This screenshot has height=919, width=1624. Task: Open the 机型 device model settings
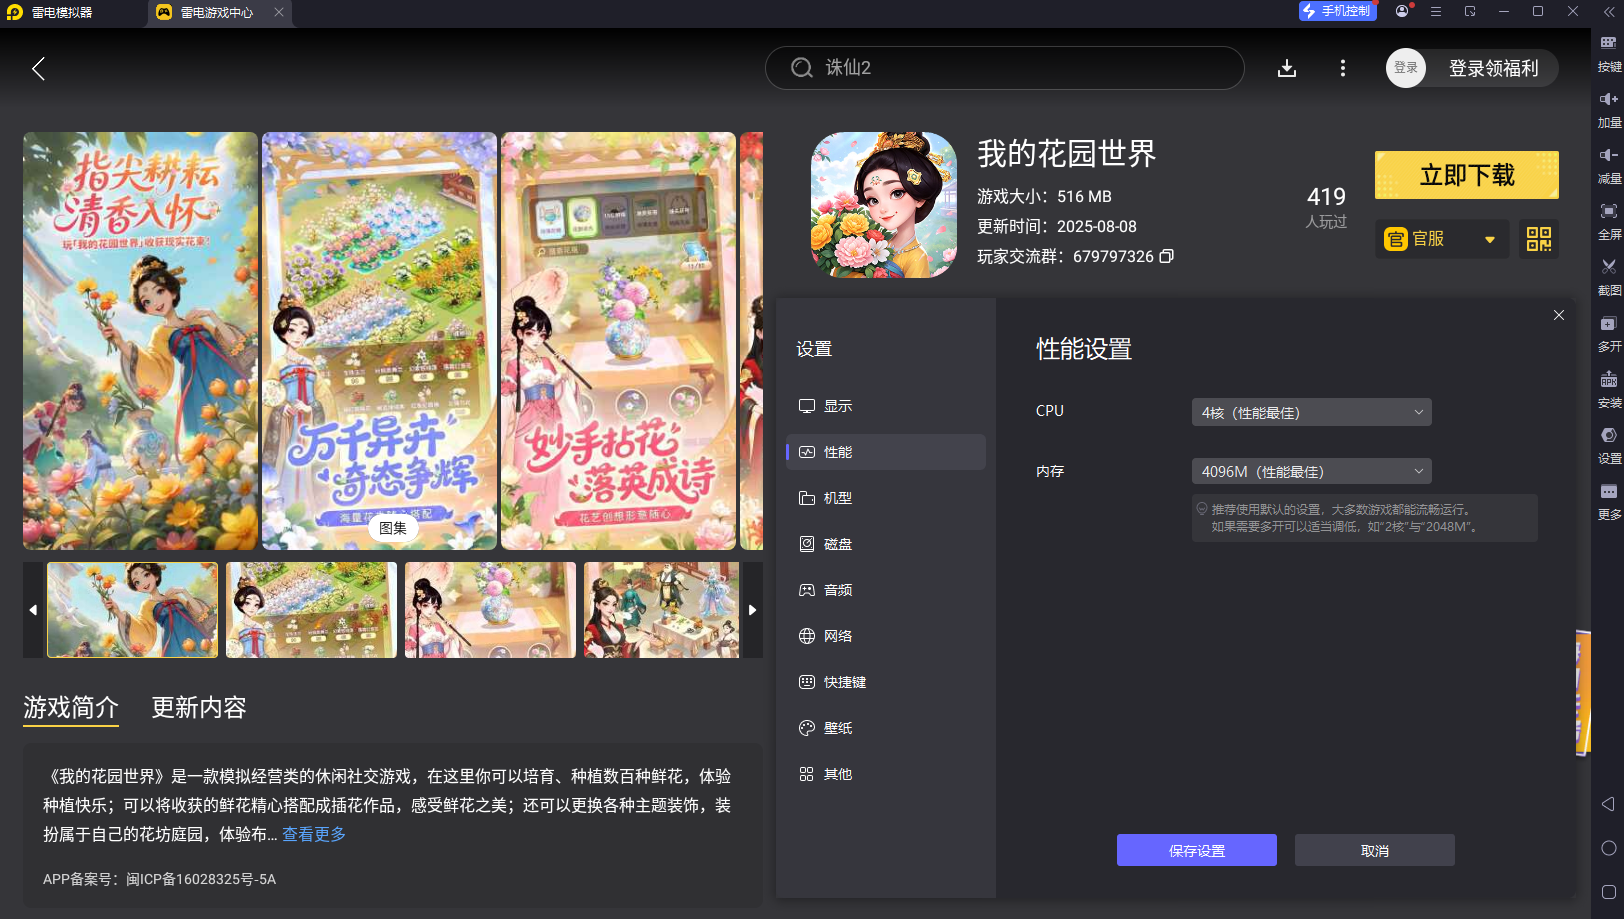886,498
